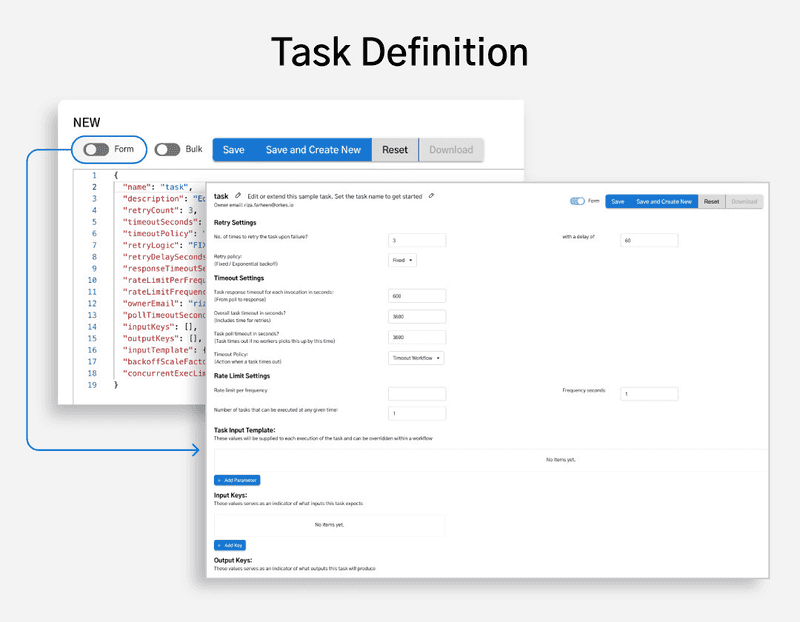800x622 pixels.
Task: Click the pencil icon beside the task name
Action: 237,196
